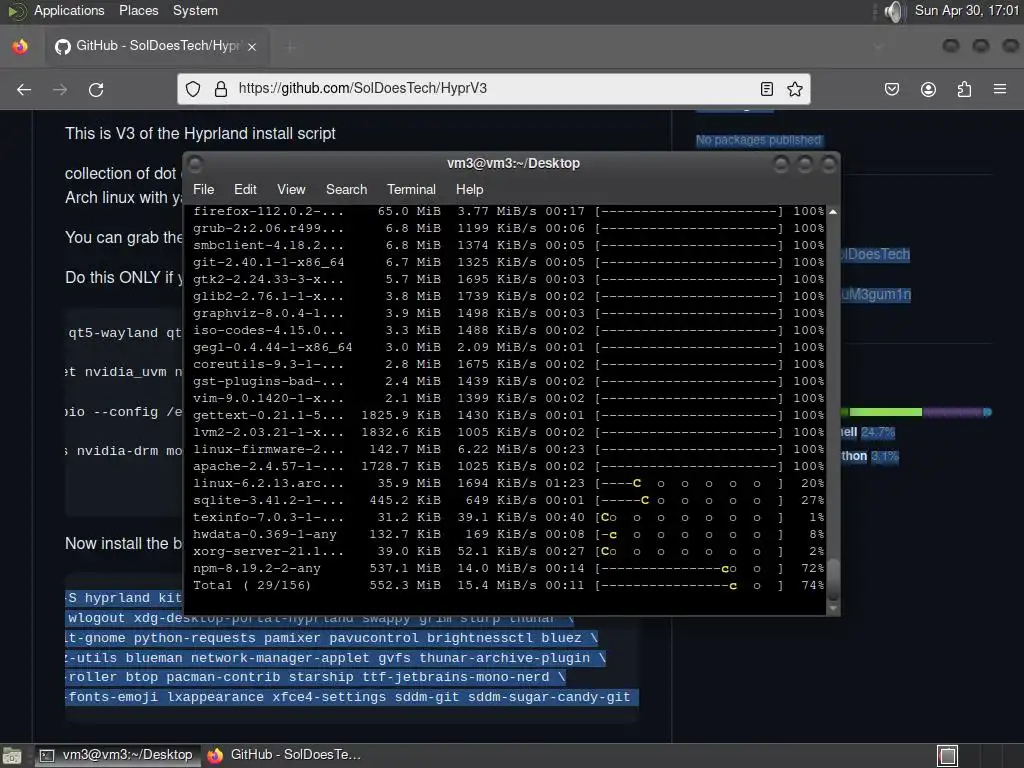The height and width of the screenshot is (768, 1024).
Task: Click the linux-firmware download row
Action: coord(508,449)
